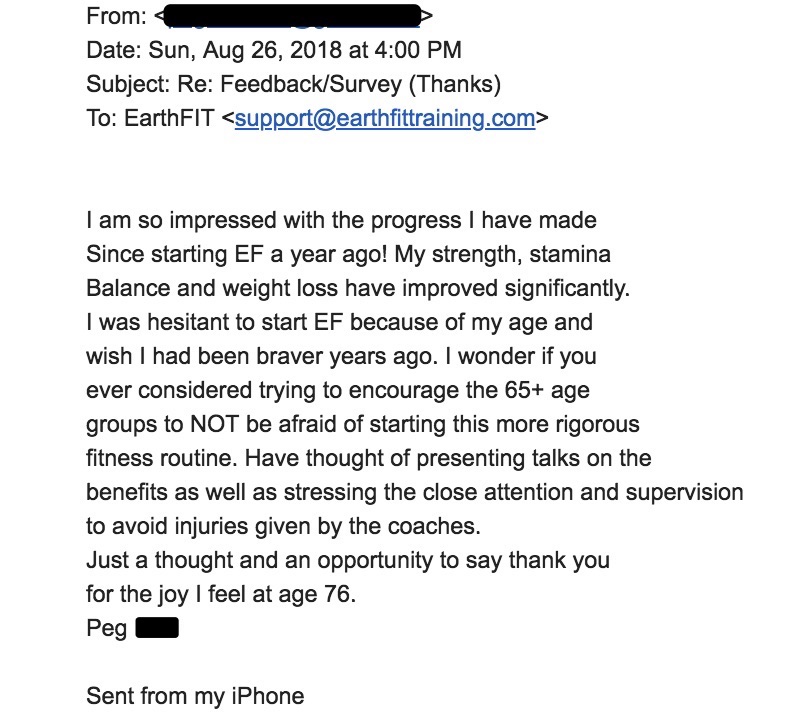Click the phrase weight loss in the body

(280, 288)
